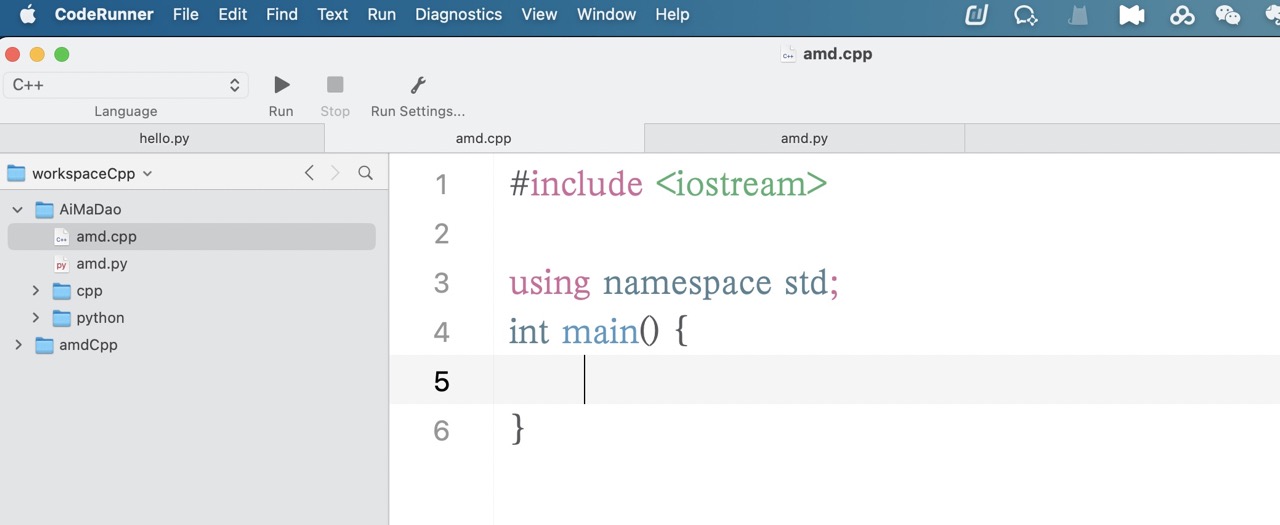The width and height of the screenshot is (1280, 525).
Task: Switch to the hello.py tab
Action: [x=163, y=139]
